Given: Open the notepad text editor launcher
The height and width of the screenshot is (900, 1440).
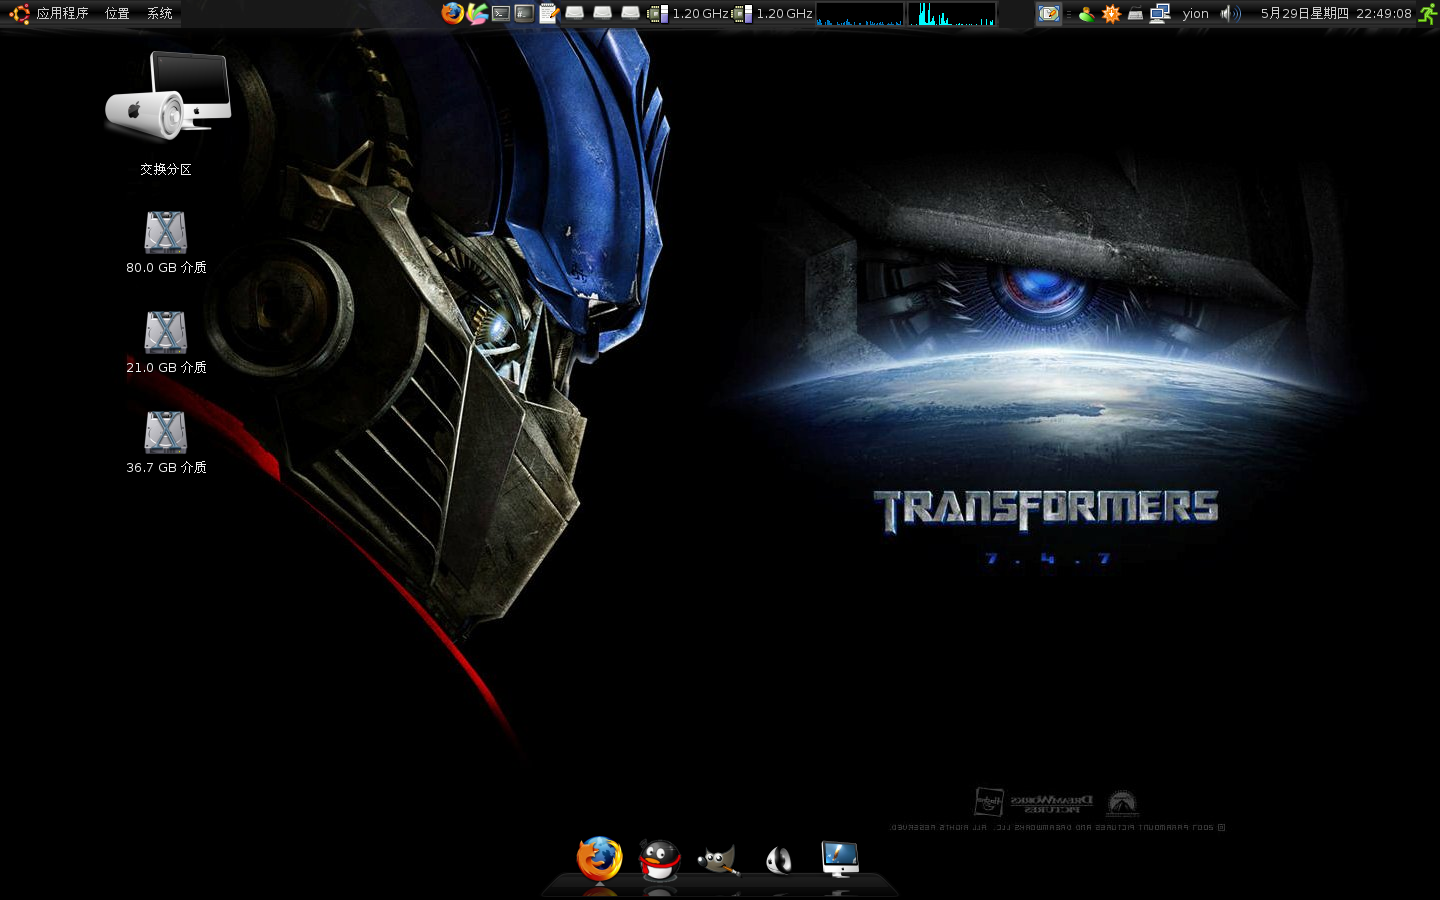Looking at the screenshot, I should tap(548, 13).
